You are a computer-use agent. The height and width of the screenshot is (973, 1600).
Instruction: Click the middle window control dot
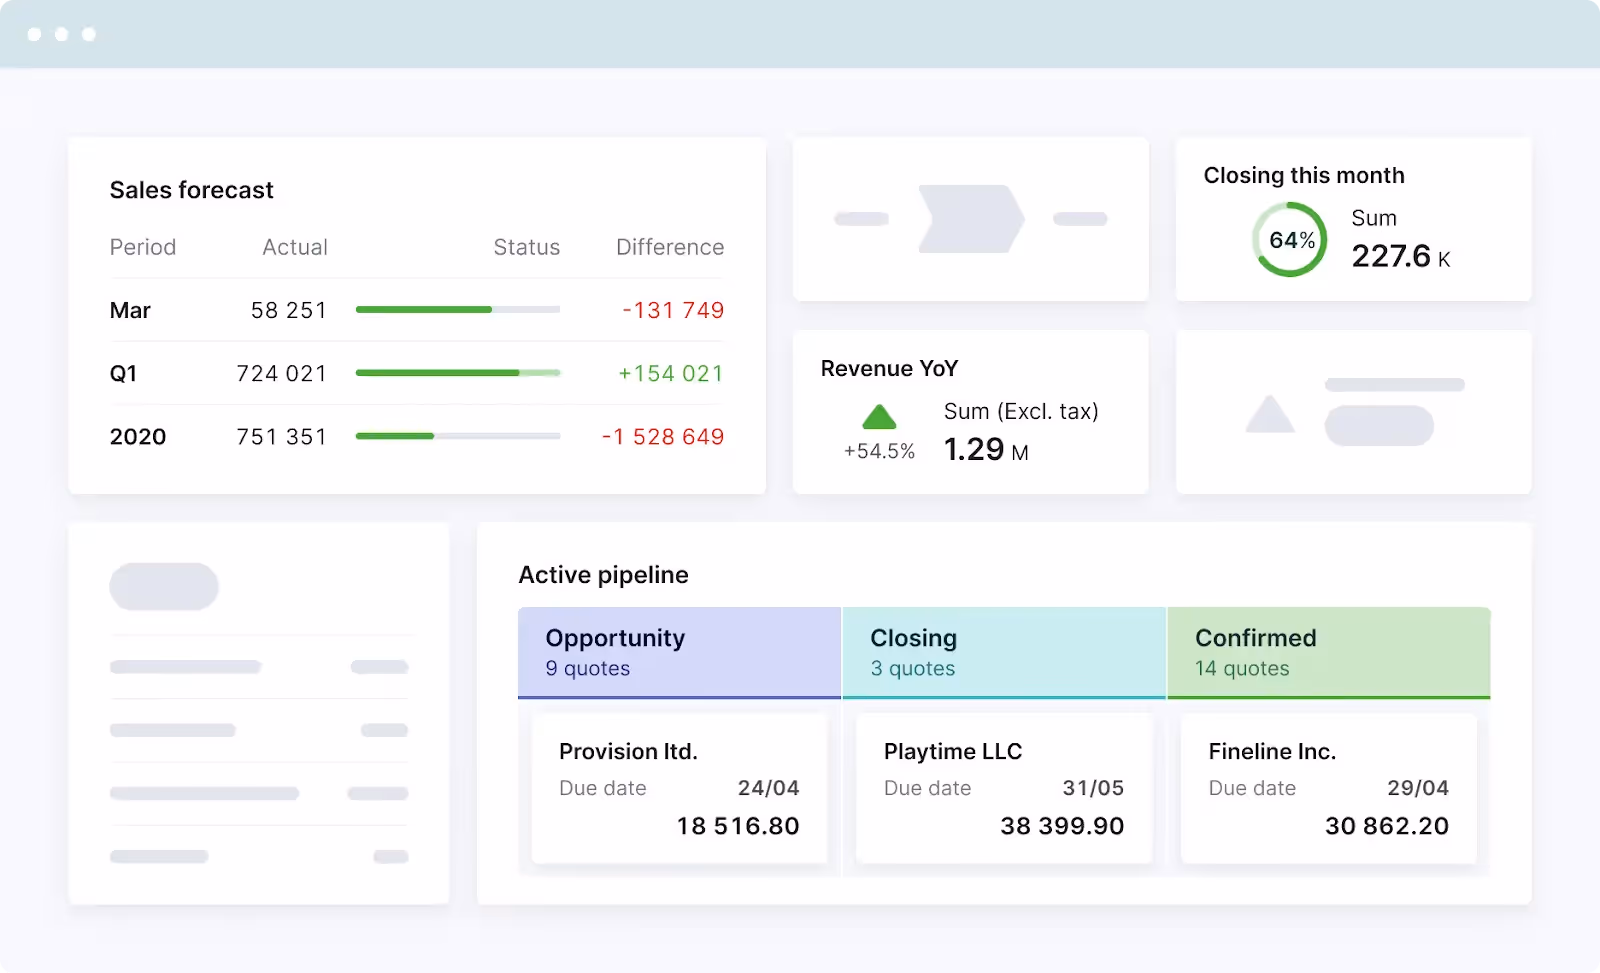[62, 34]
